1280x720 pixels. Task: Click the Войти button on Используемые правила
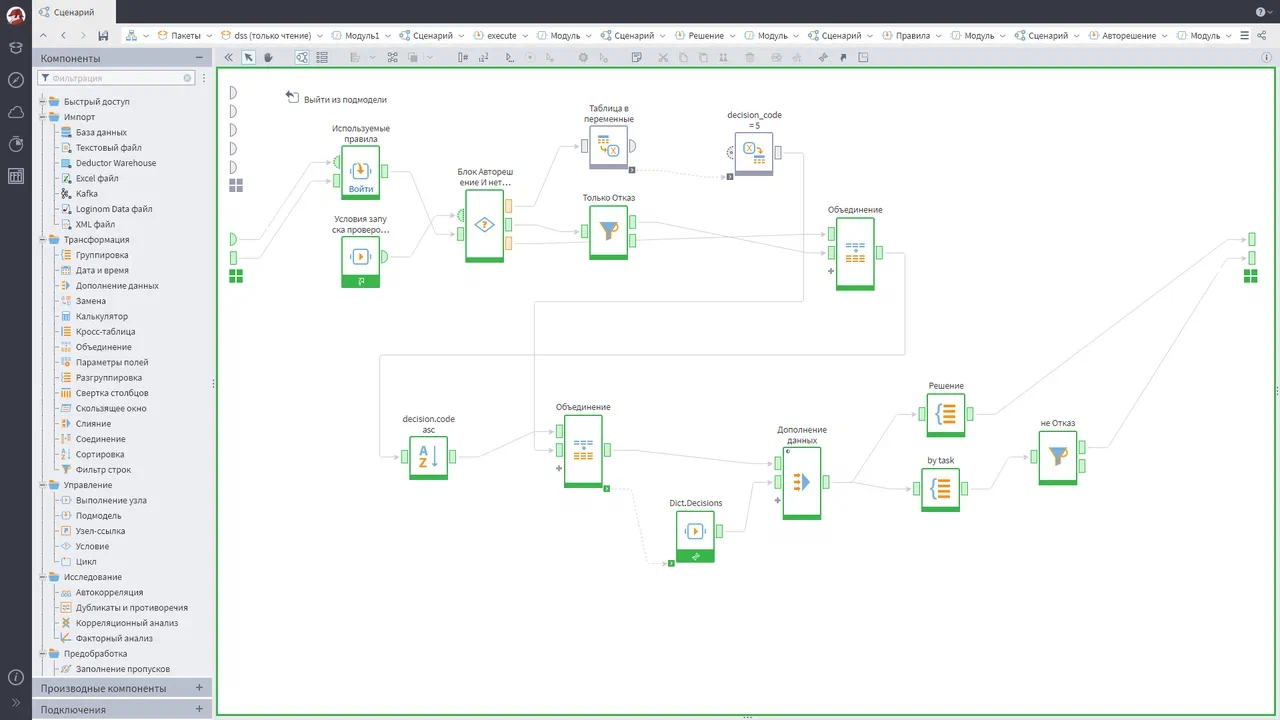[x=361, y=188]
